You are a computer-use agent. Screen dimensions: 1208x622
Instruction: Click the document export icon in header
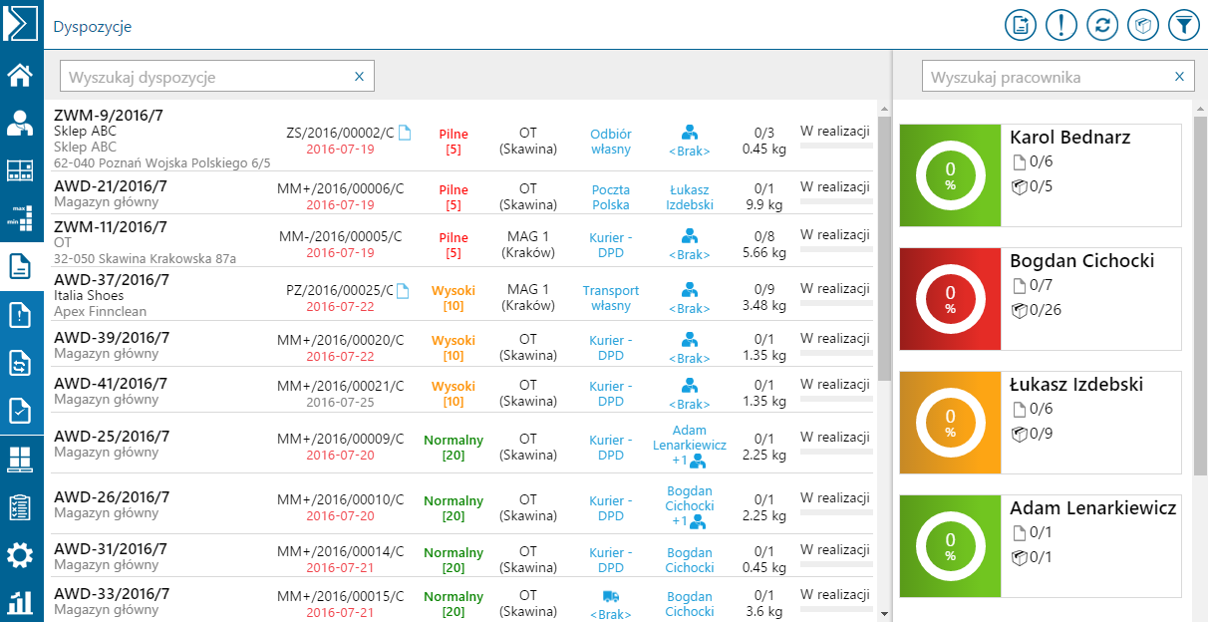[x=1020, y=25]
